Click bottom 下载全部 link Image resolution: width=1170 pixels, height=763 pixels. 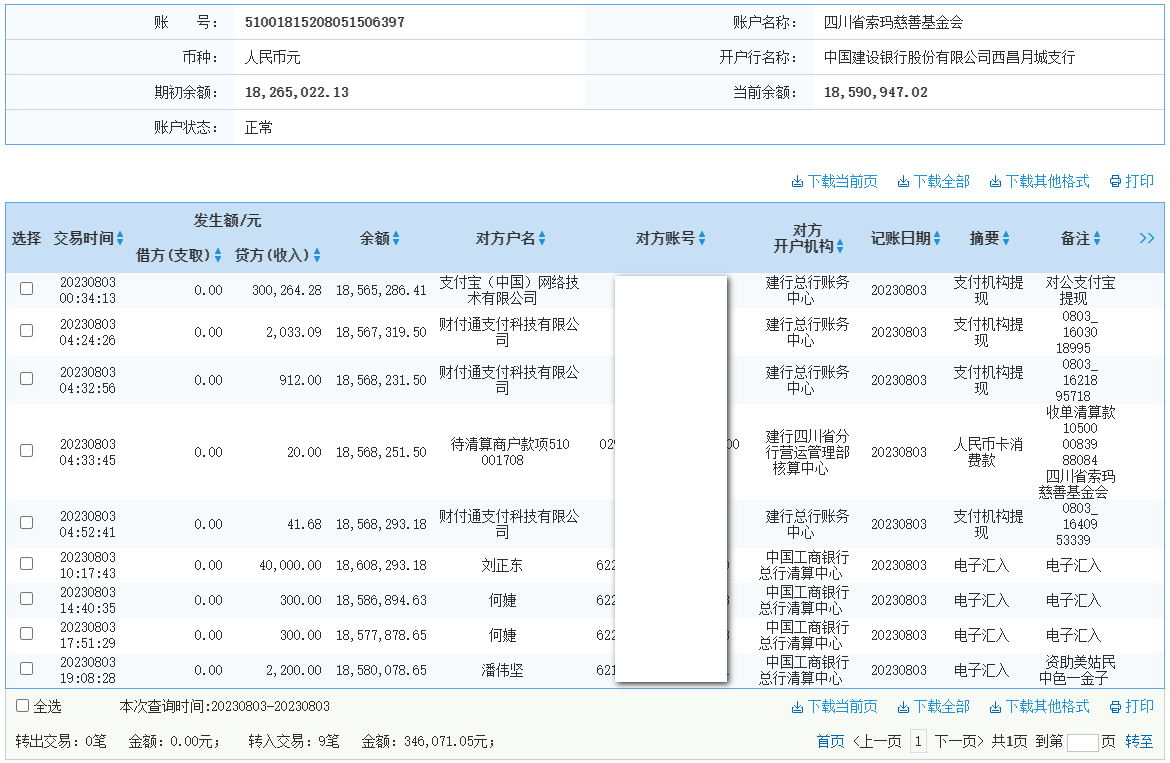[933, 706]
